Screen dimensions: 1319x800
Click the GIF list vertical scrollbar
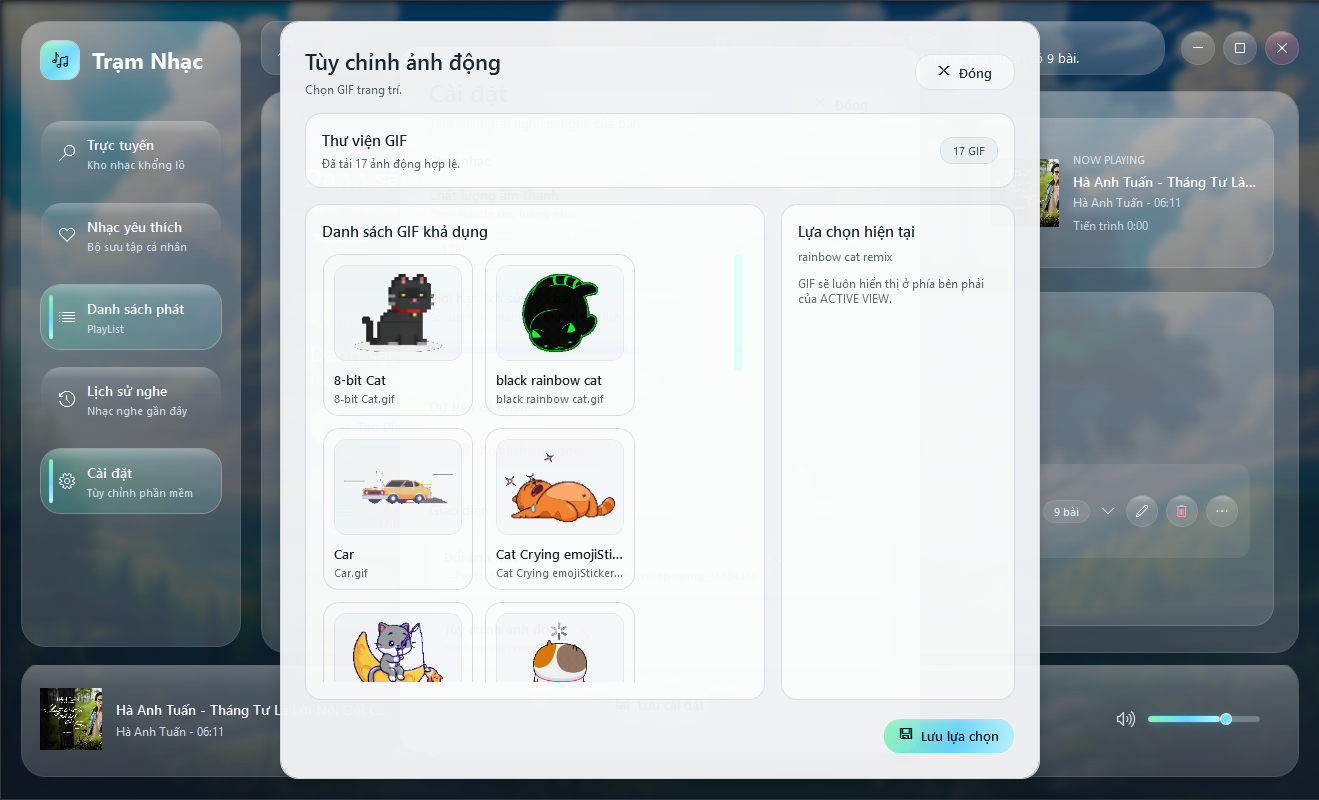738,312
